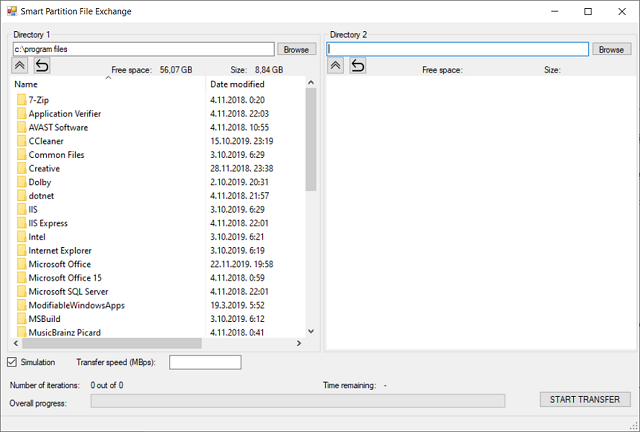Click date 15.10.2019. 23:19 cell
The width and height of the screenshot is (640, 432).
pos(242,141)
